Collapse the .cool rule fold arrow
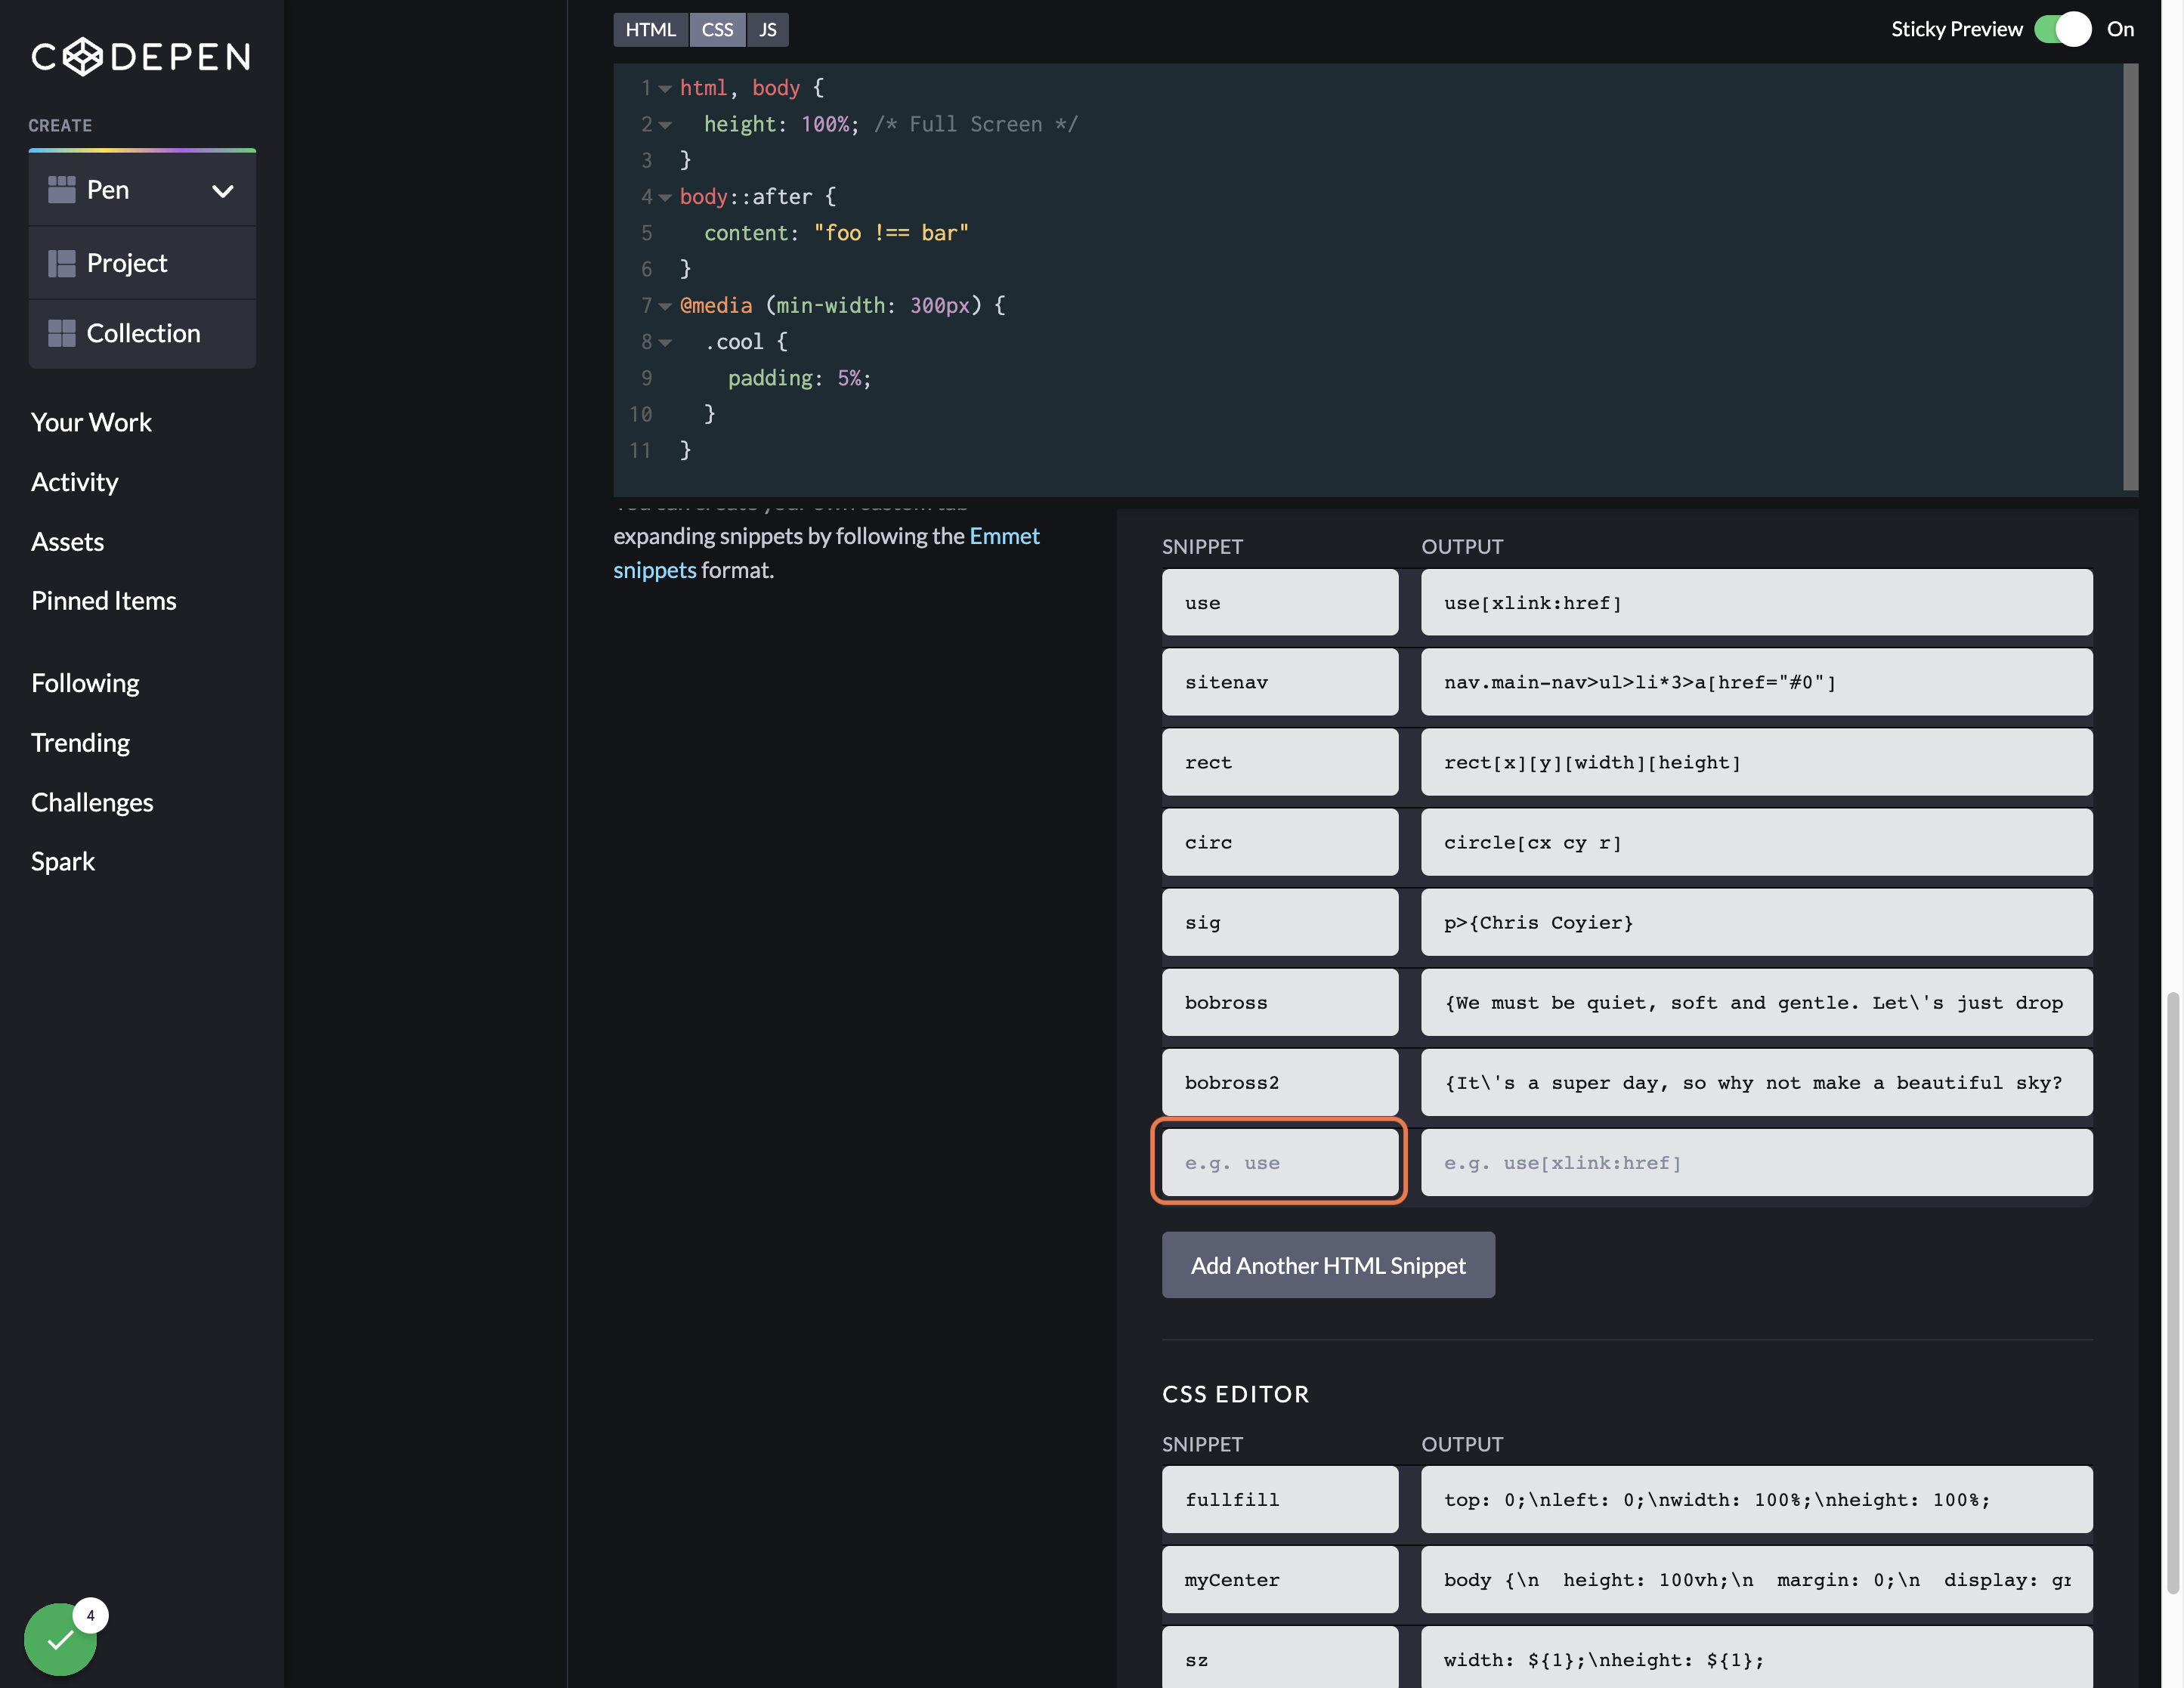The height and width of the screenshot is (1688, 2184). [x=665, y=343]
